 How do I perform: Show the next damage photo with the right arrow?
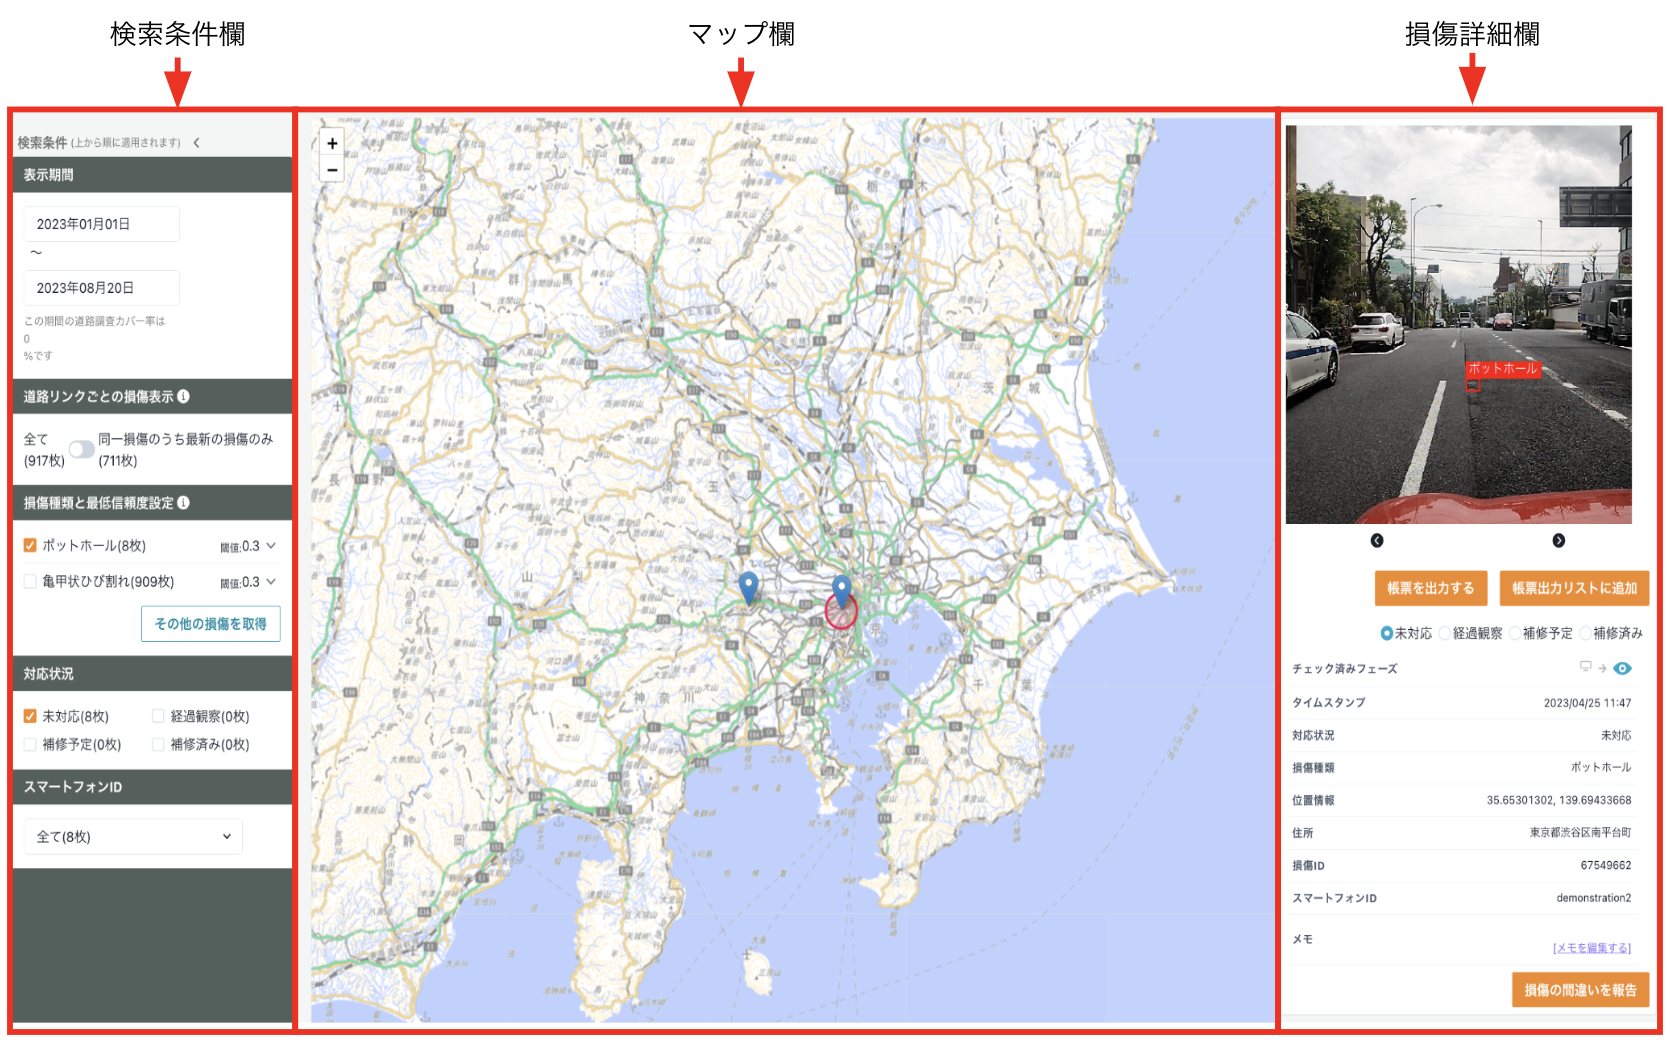coord(1558,539)
